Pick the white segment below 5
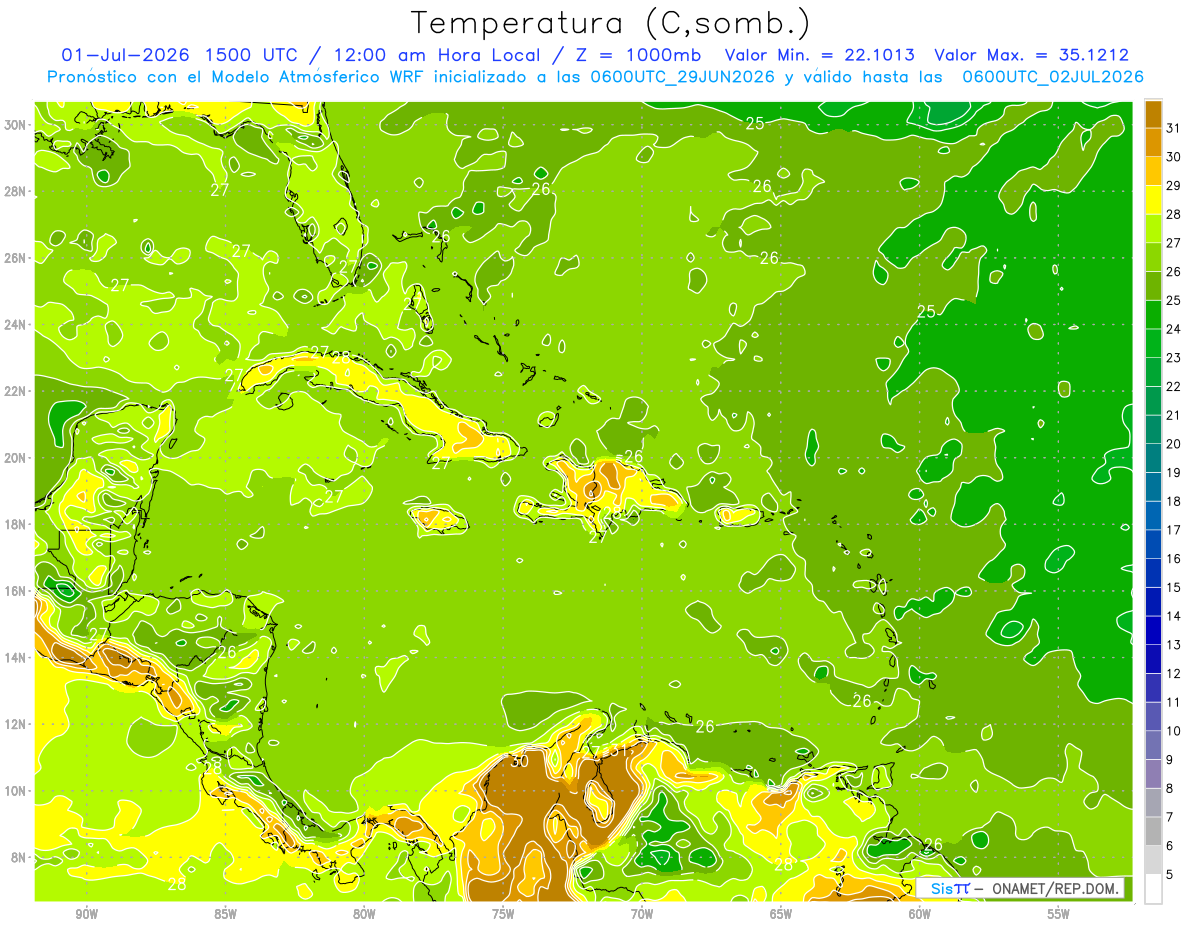The height and width of the screenshot is (927, 1200). coord(1153,889)
